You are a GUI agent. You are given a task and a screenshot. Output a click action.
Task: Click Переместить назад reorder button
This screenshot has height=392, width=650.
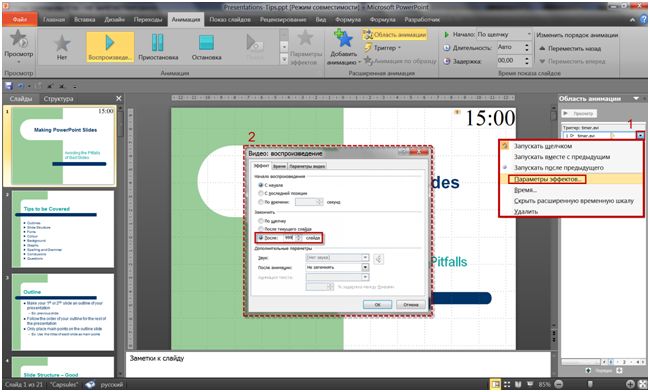point(570,48)
